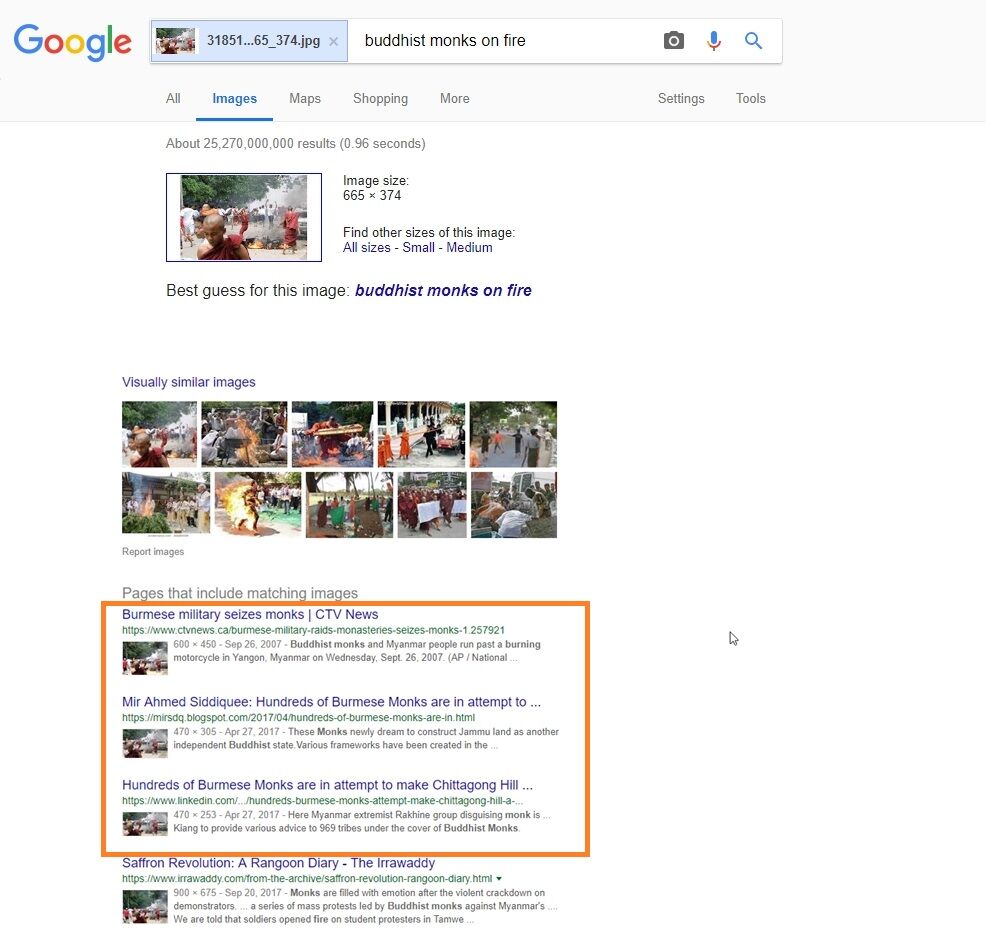
Task: Click the linkedin.com result URL
Action: pyautogui.click(x=322, y=800)
